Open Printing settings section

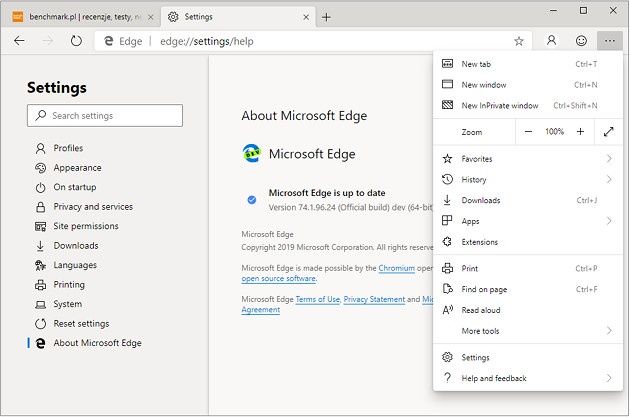point(69,285)
